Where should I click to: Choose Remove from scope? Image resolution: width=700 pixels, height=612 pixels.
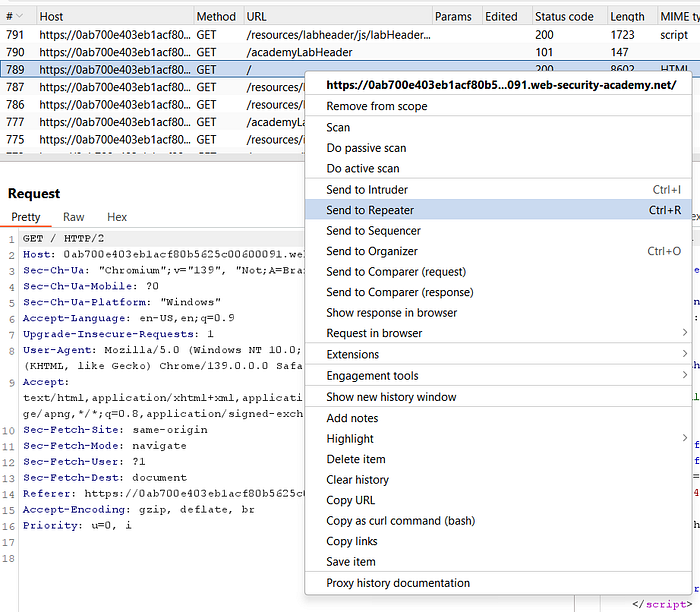pos(498,106)
